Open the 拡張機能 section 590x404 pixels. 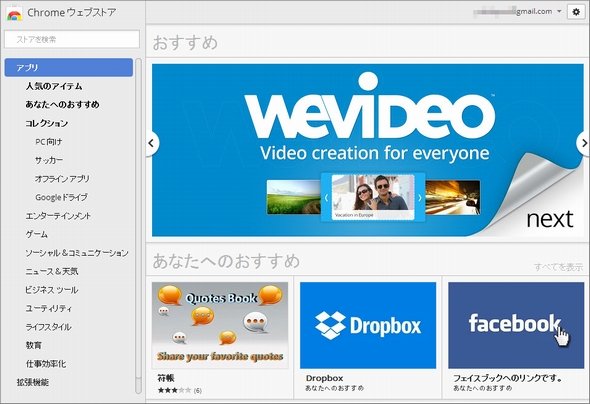pyautogui.click(x=33, y=382)
